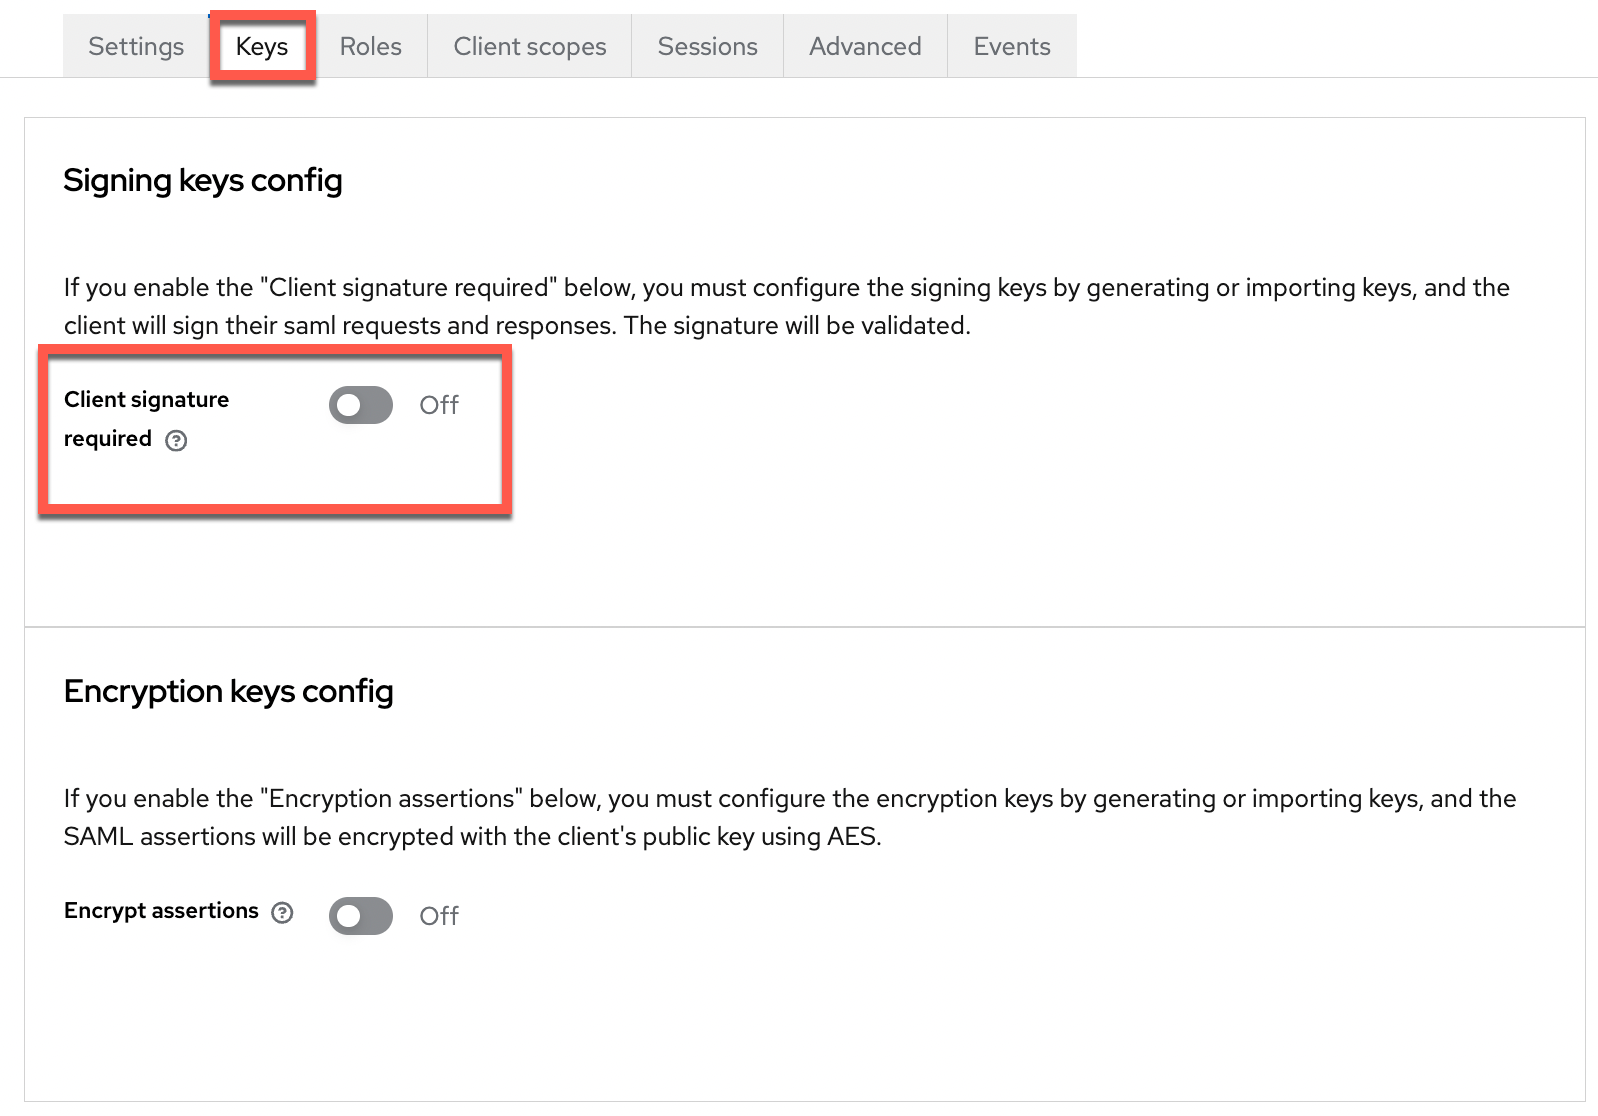
Task: Click Off text beside Encrypt assertions toggle
Action: click(438, 916)
